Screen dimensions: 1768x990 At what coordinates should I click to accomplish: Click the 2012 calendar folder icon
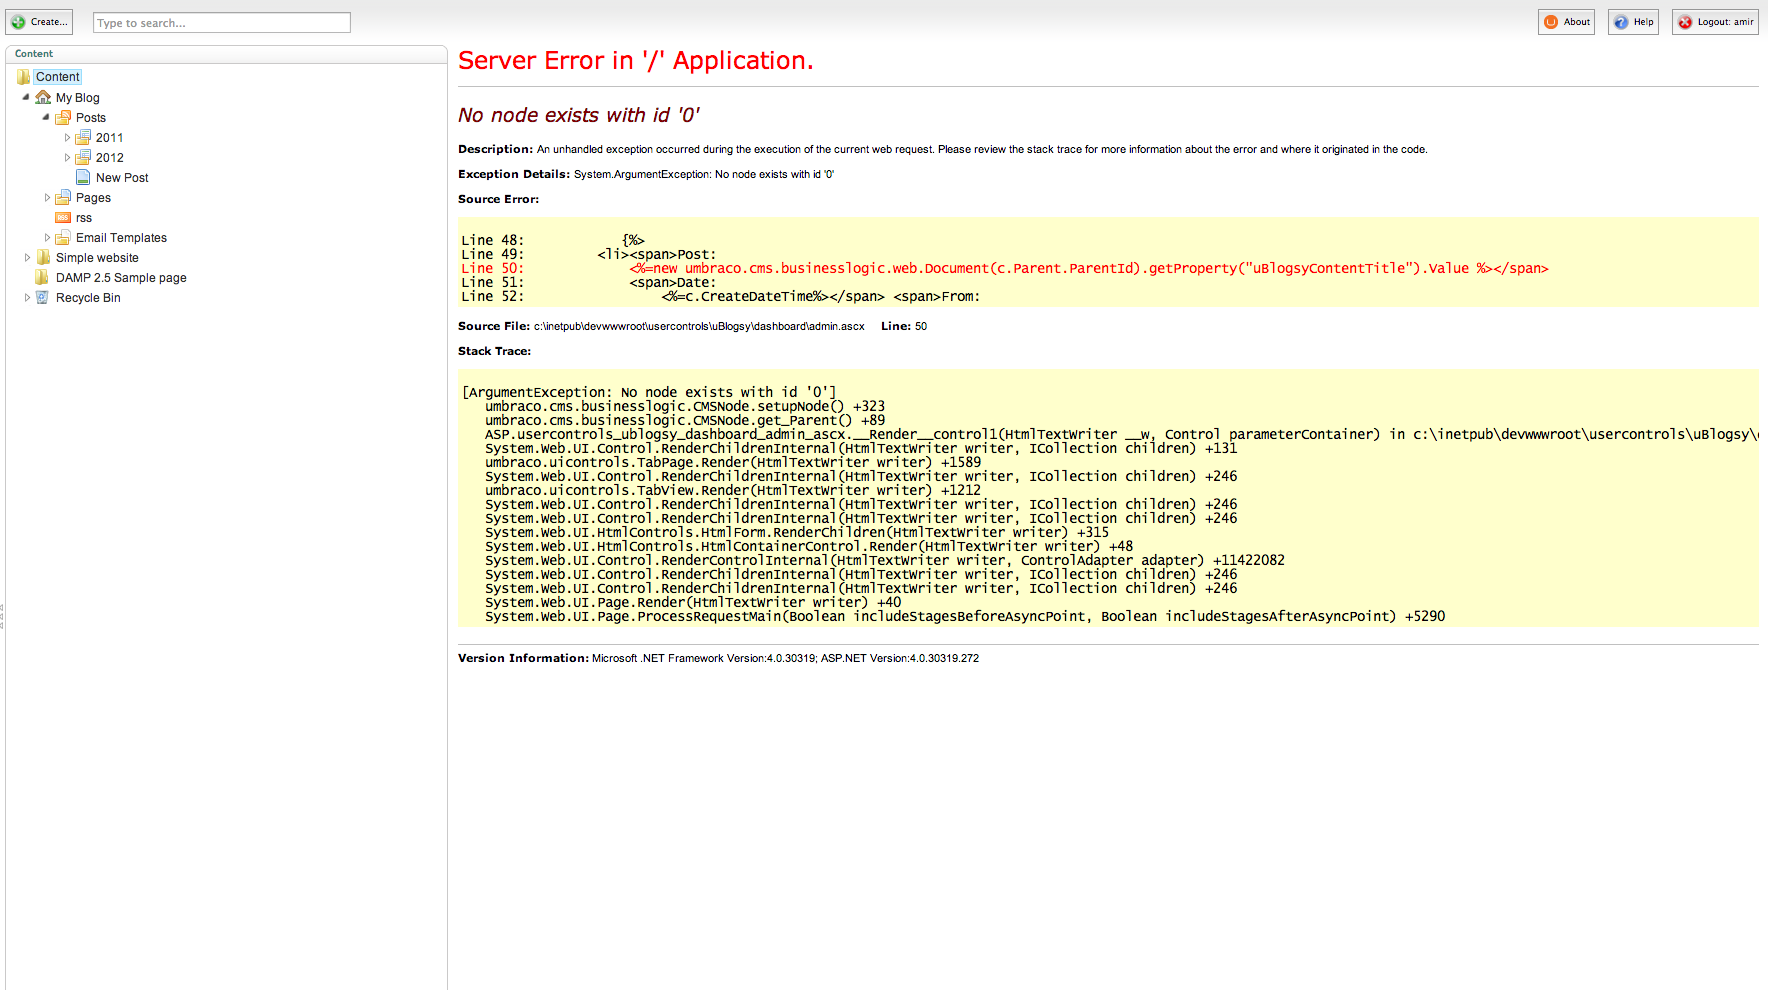coord(83,157)
